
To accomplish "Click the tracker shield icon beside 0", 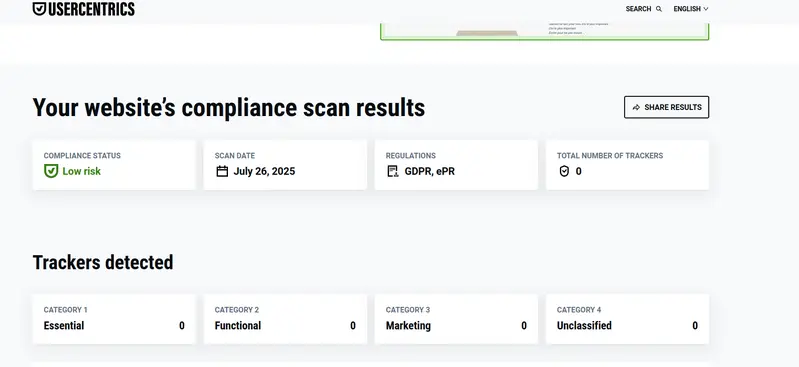I will tap(564, 171).
